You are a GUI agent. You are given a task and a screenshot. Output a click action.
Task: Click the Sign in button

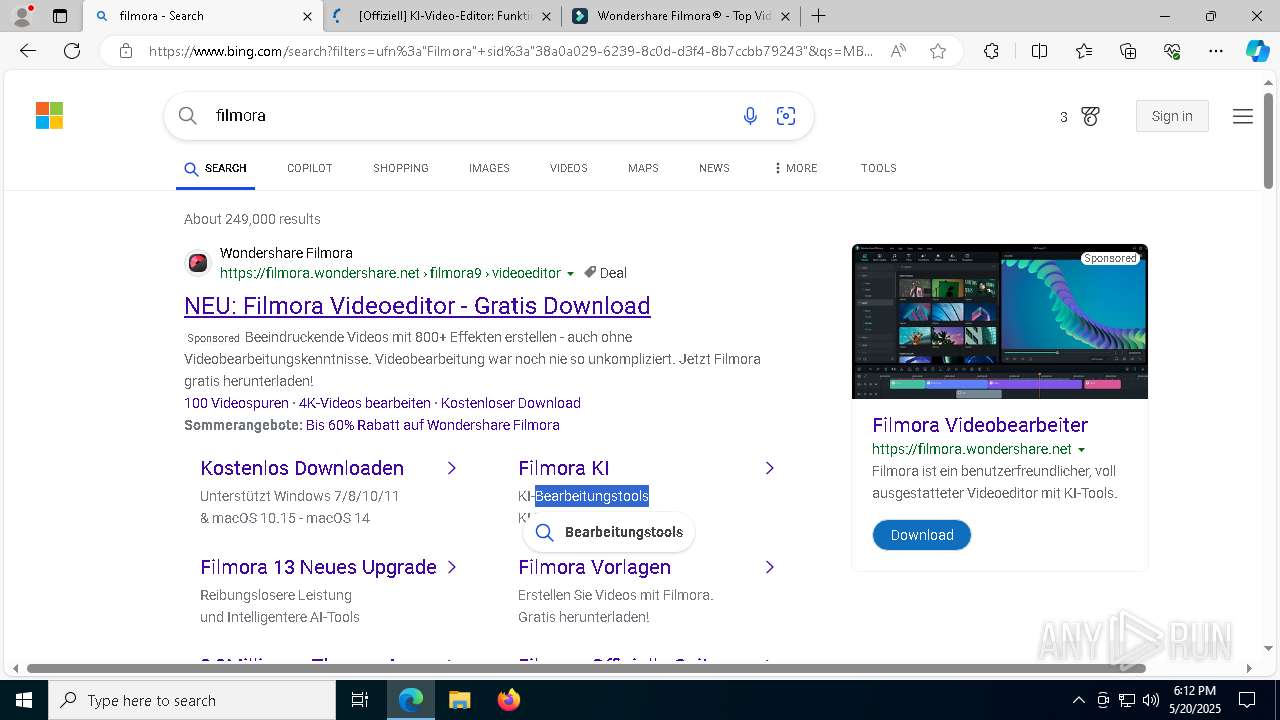tap(1172, 116)
